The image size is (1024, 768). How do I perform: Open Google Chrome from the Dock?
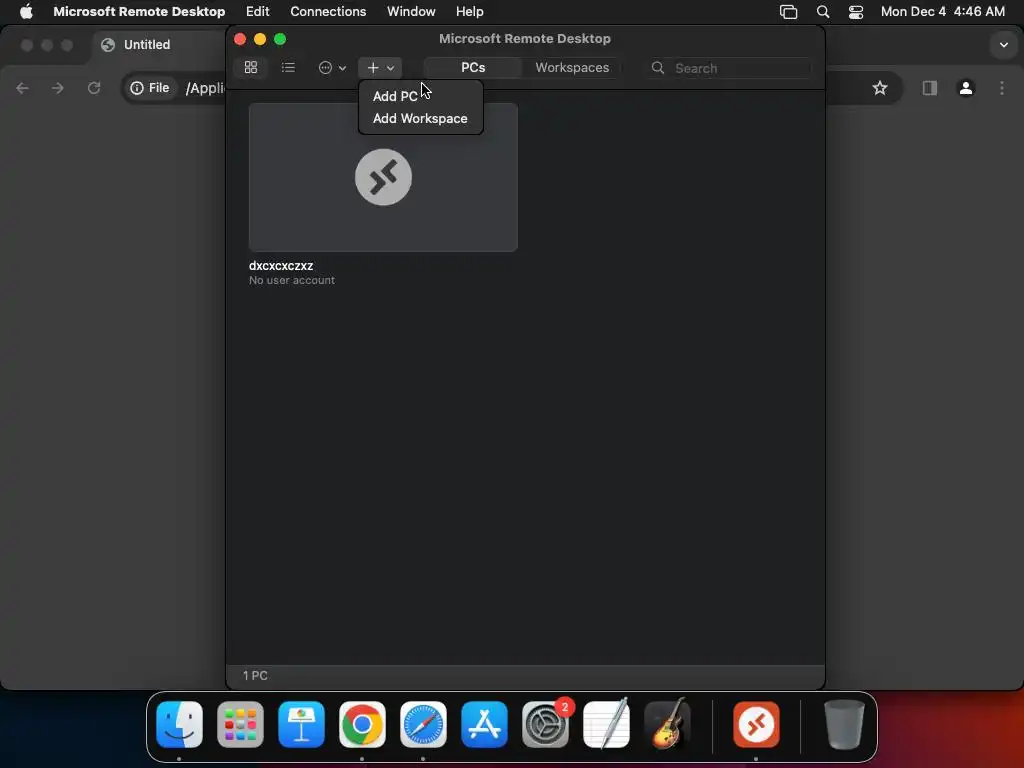point(362,724)
